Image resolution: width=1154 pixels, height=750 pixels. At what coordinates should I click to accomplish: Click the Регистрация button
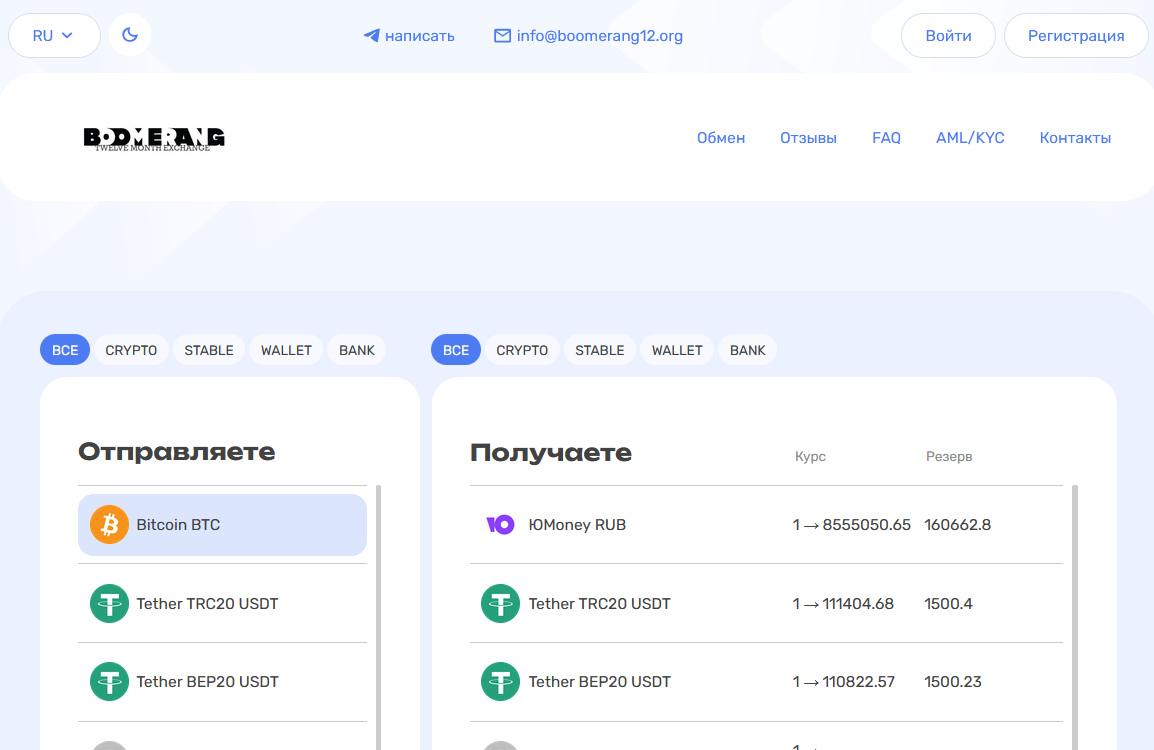pos(1076,36)
